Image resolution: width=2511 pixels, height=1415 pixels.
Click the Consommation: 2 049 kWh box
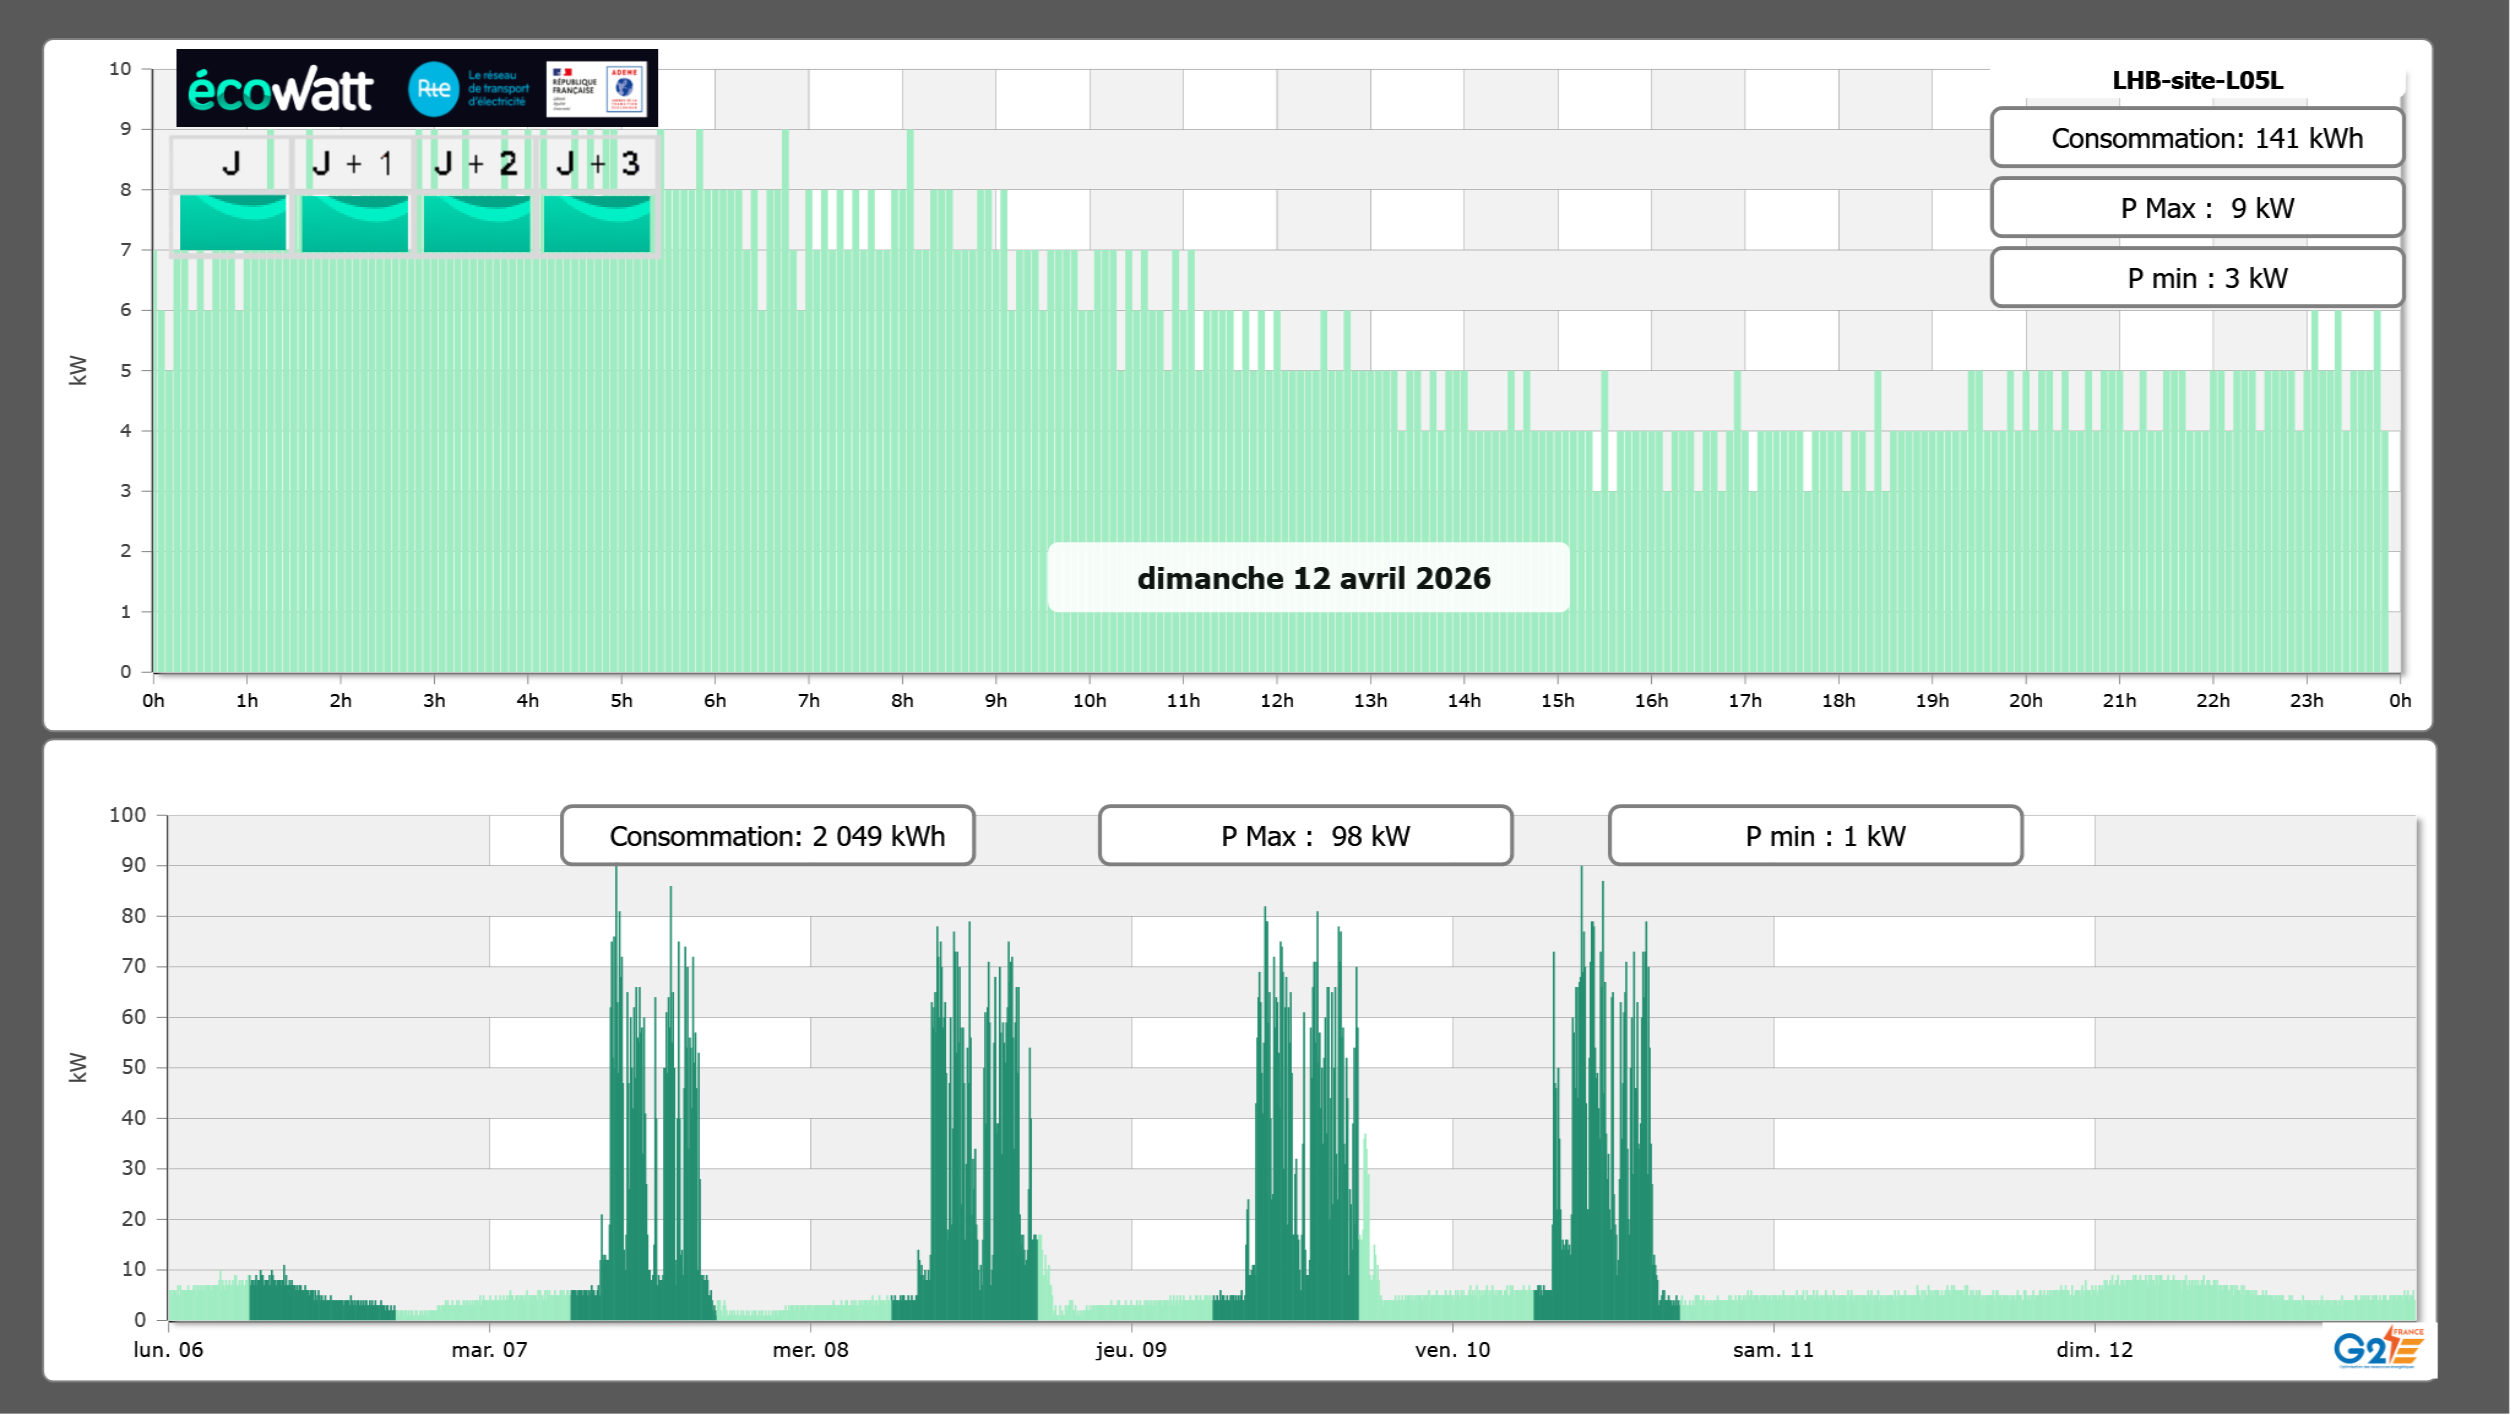pos(768,836)
